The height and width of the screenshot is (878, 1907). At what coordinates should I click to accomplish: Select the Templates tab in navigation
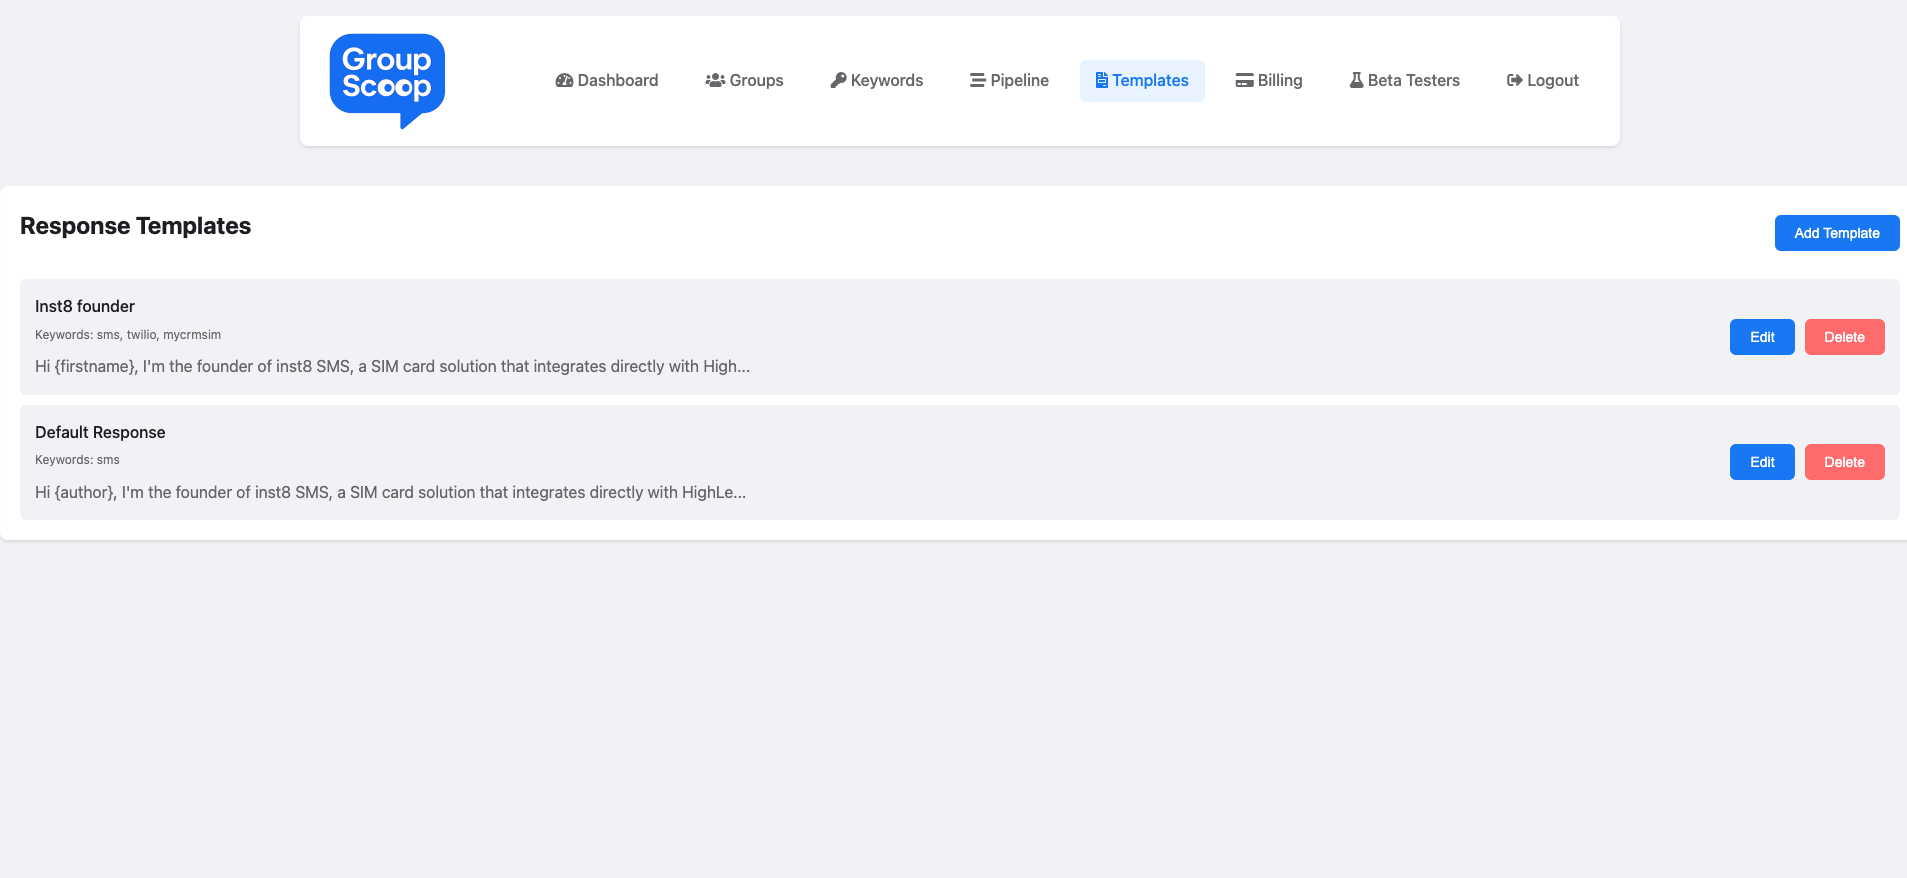click(x=1142, y=81)
